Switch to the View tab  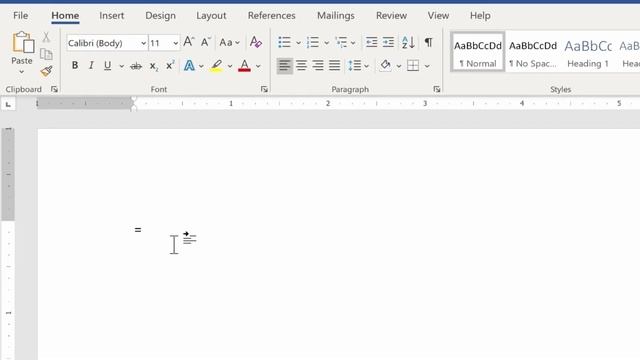pyautogui.click(x=438, y=16)
